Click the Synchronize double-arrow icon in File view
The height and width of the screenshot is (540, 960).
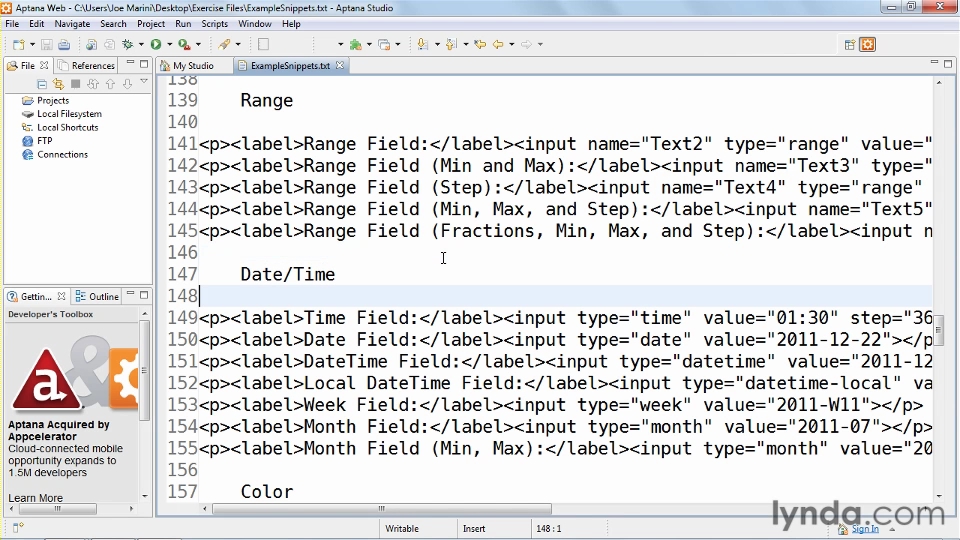(x=93, y=84)
